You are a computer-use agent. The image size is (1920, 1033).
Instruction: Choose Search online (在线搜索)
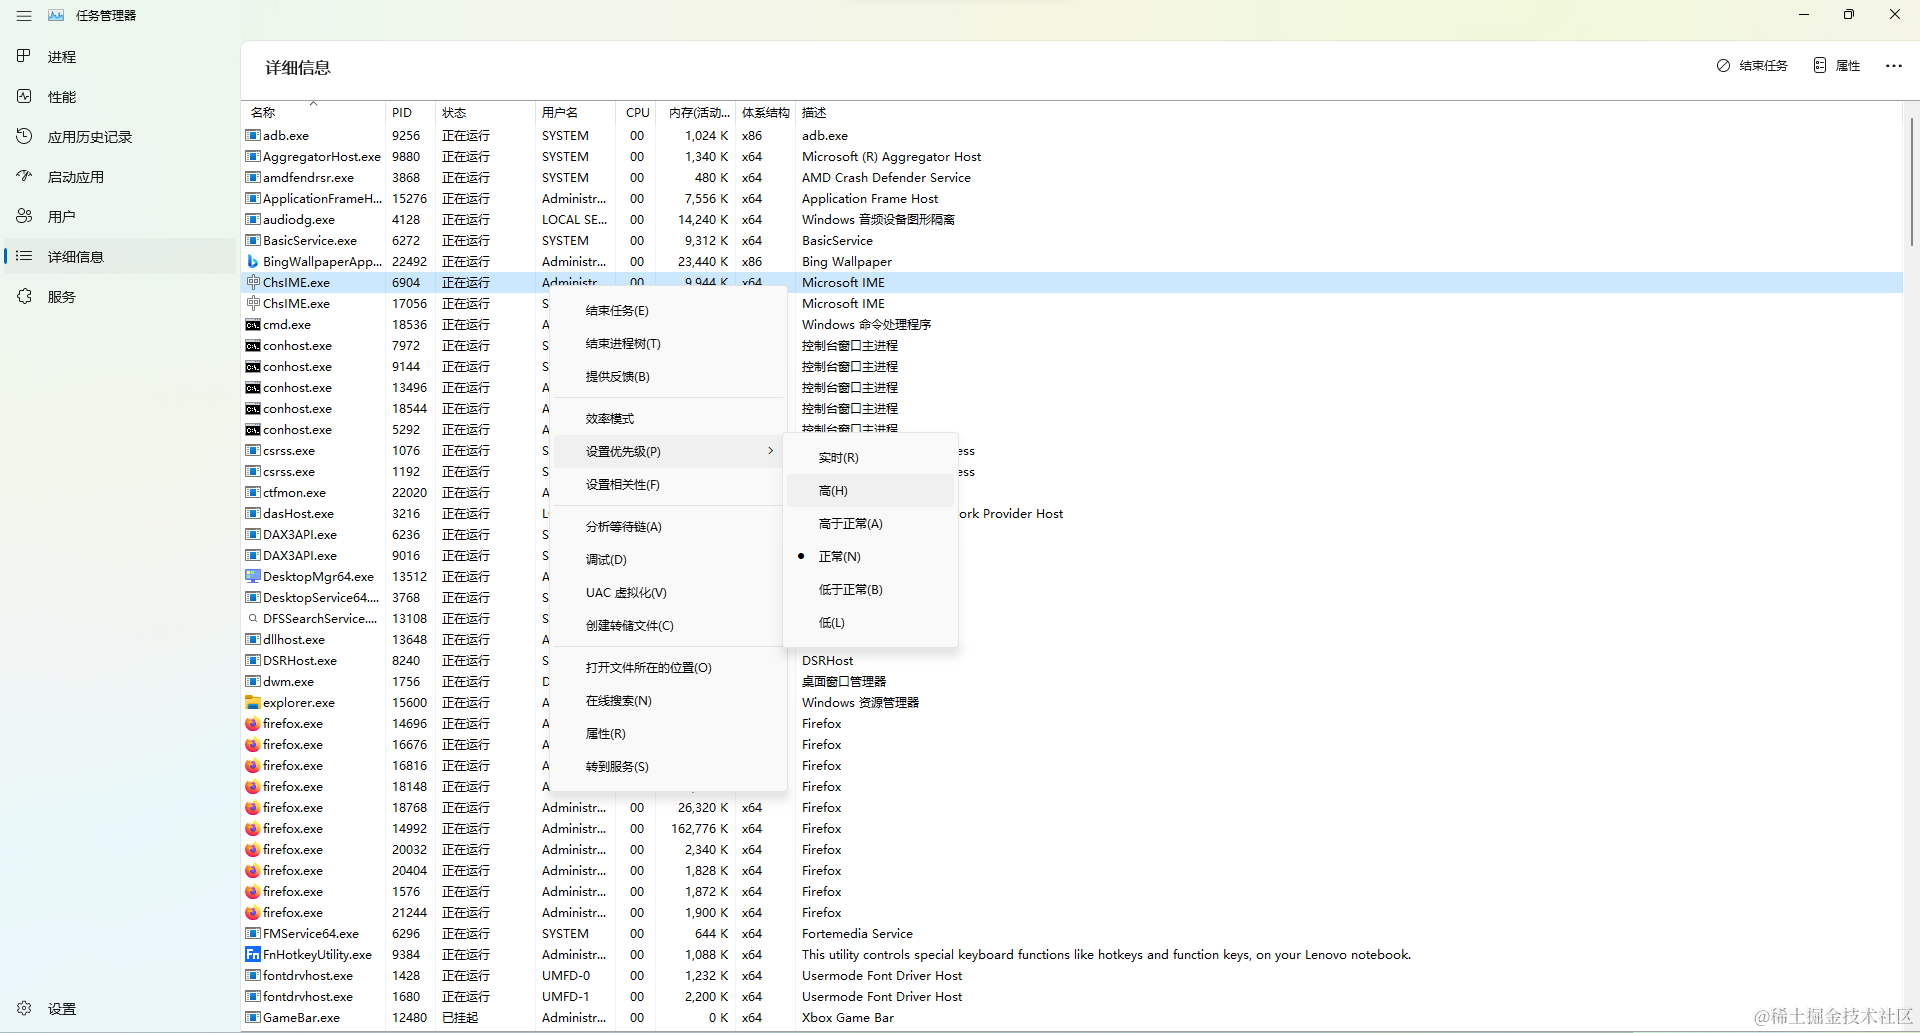[x=668, y=701]
